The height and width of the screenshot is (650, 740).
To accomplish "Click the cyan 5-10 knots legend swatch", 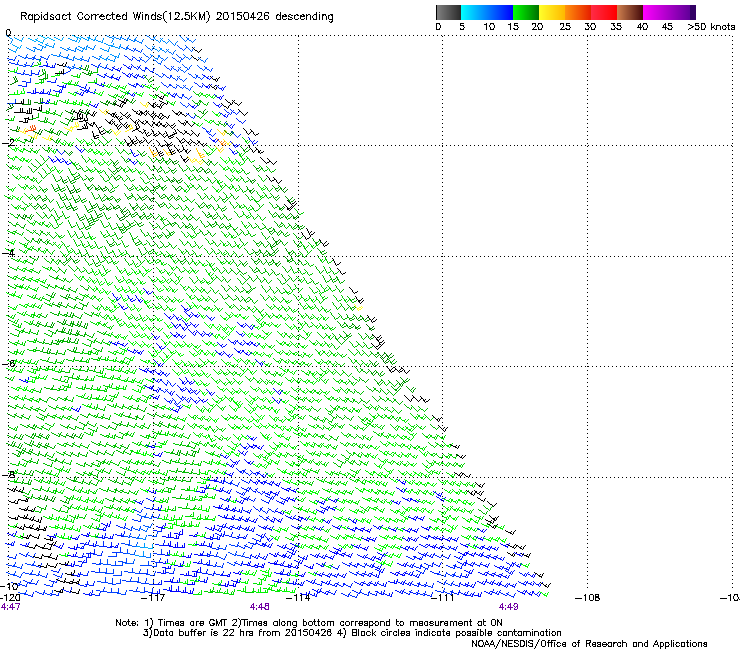I will 474,12.
